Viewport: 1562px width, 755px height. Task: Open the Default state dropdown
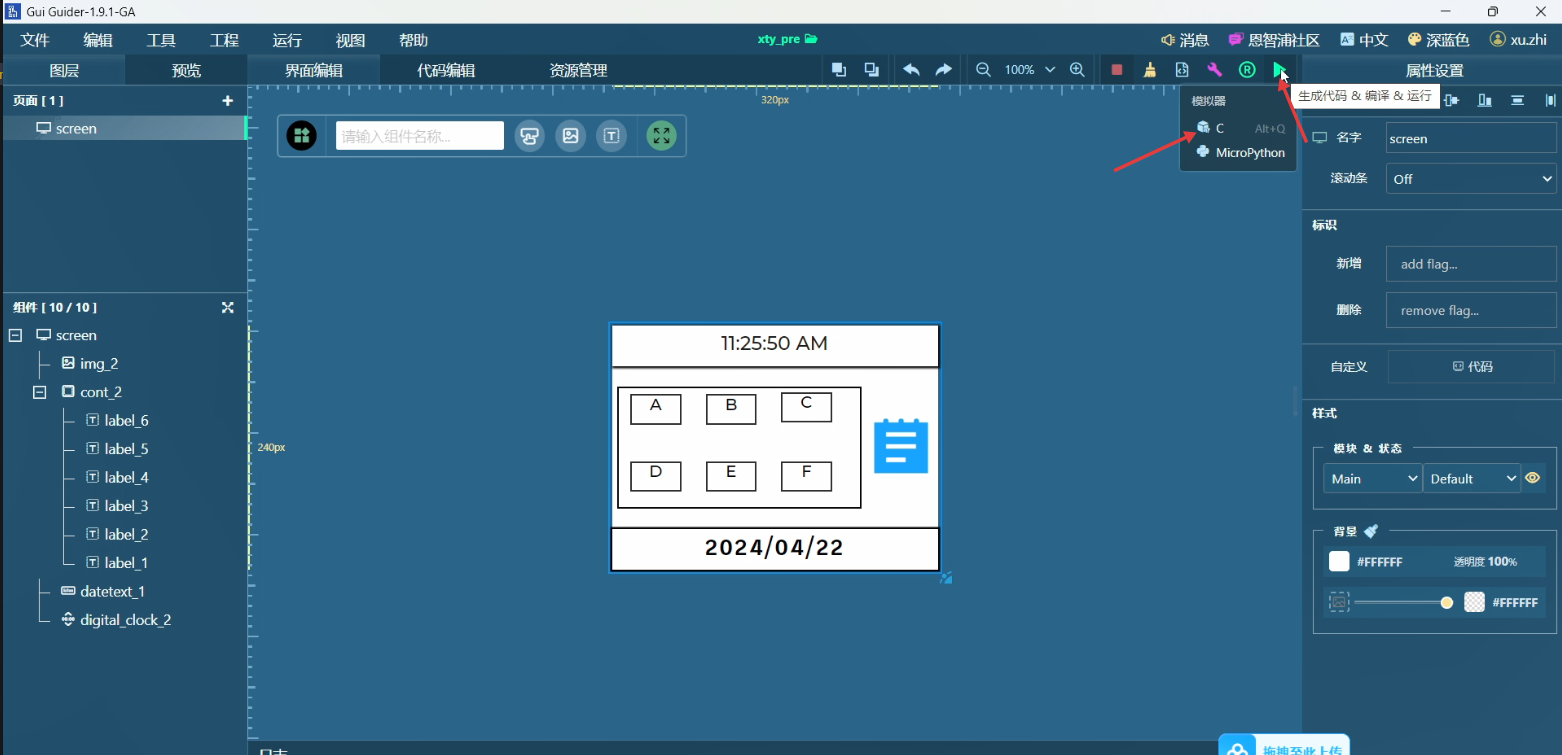click(1471, 479)
